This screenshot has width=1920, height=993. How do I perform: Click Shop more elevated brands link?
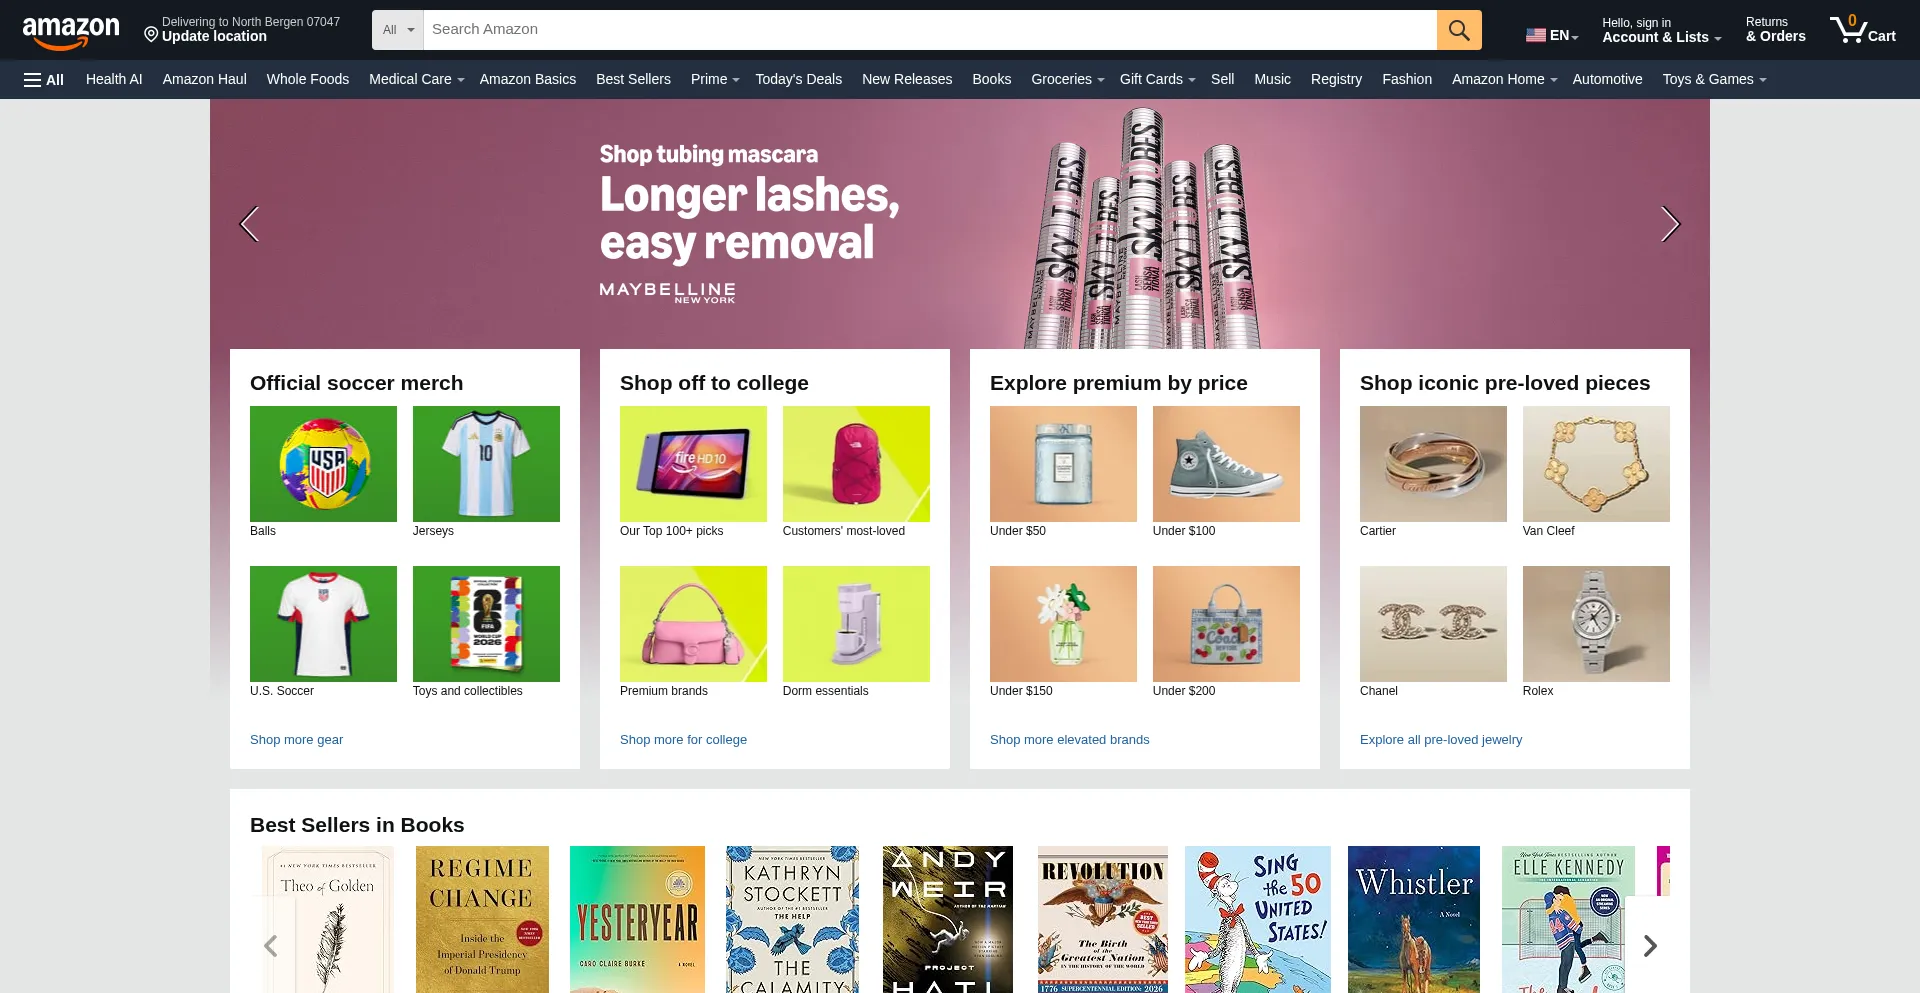1070,740
